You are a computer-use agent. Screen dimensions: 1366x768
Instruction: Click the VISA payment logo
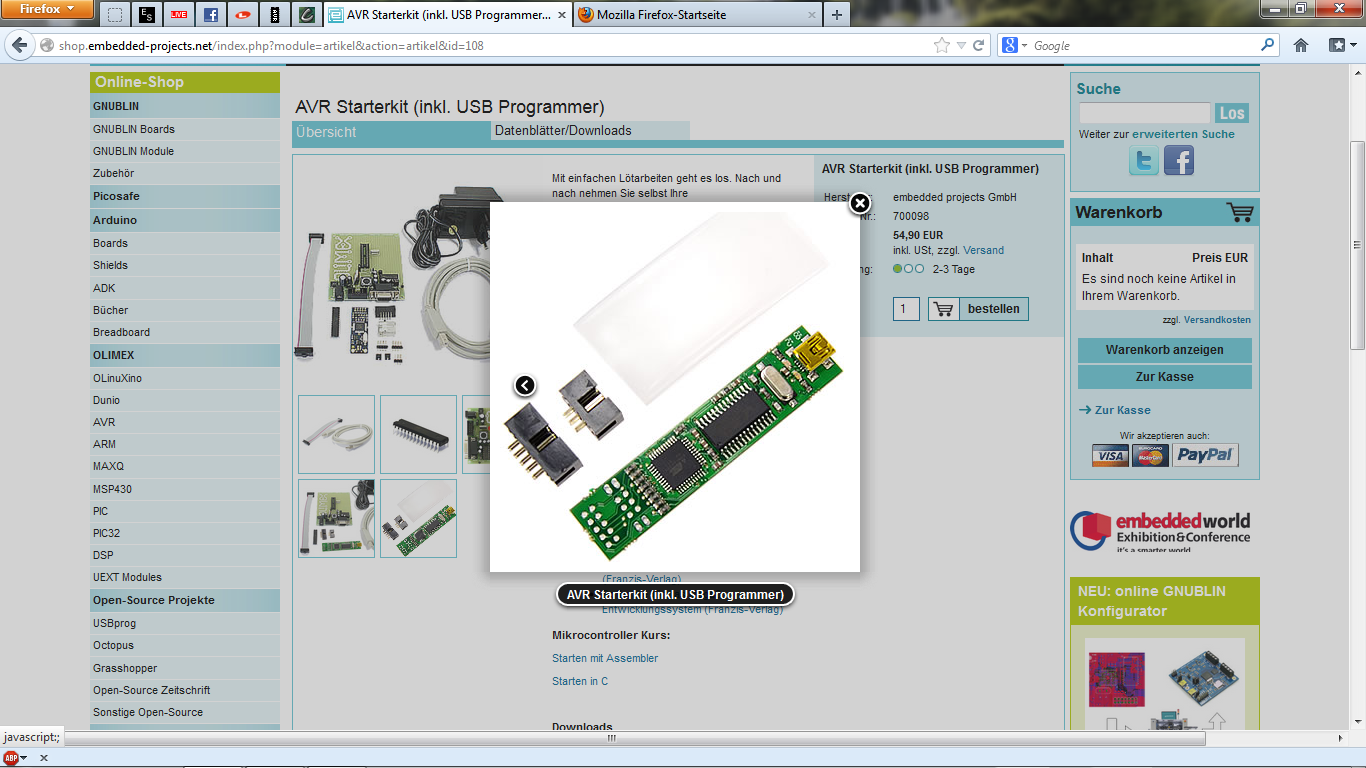coord(1110,456)
